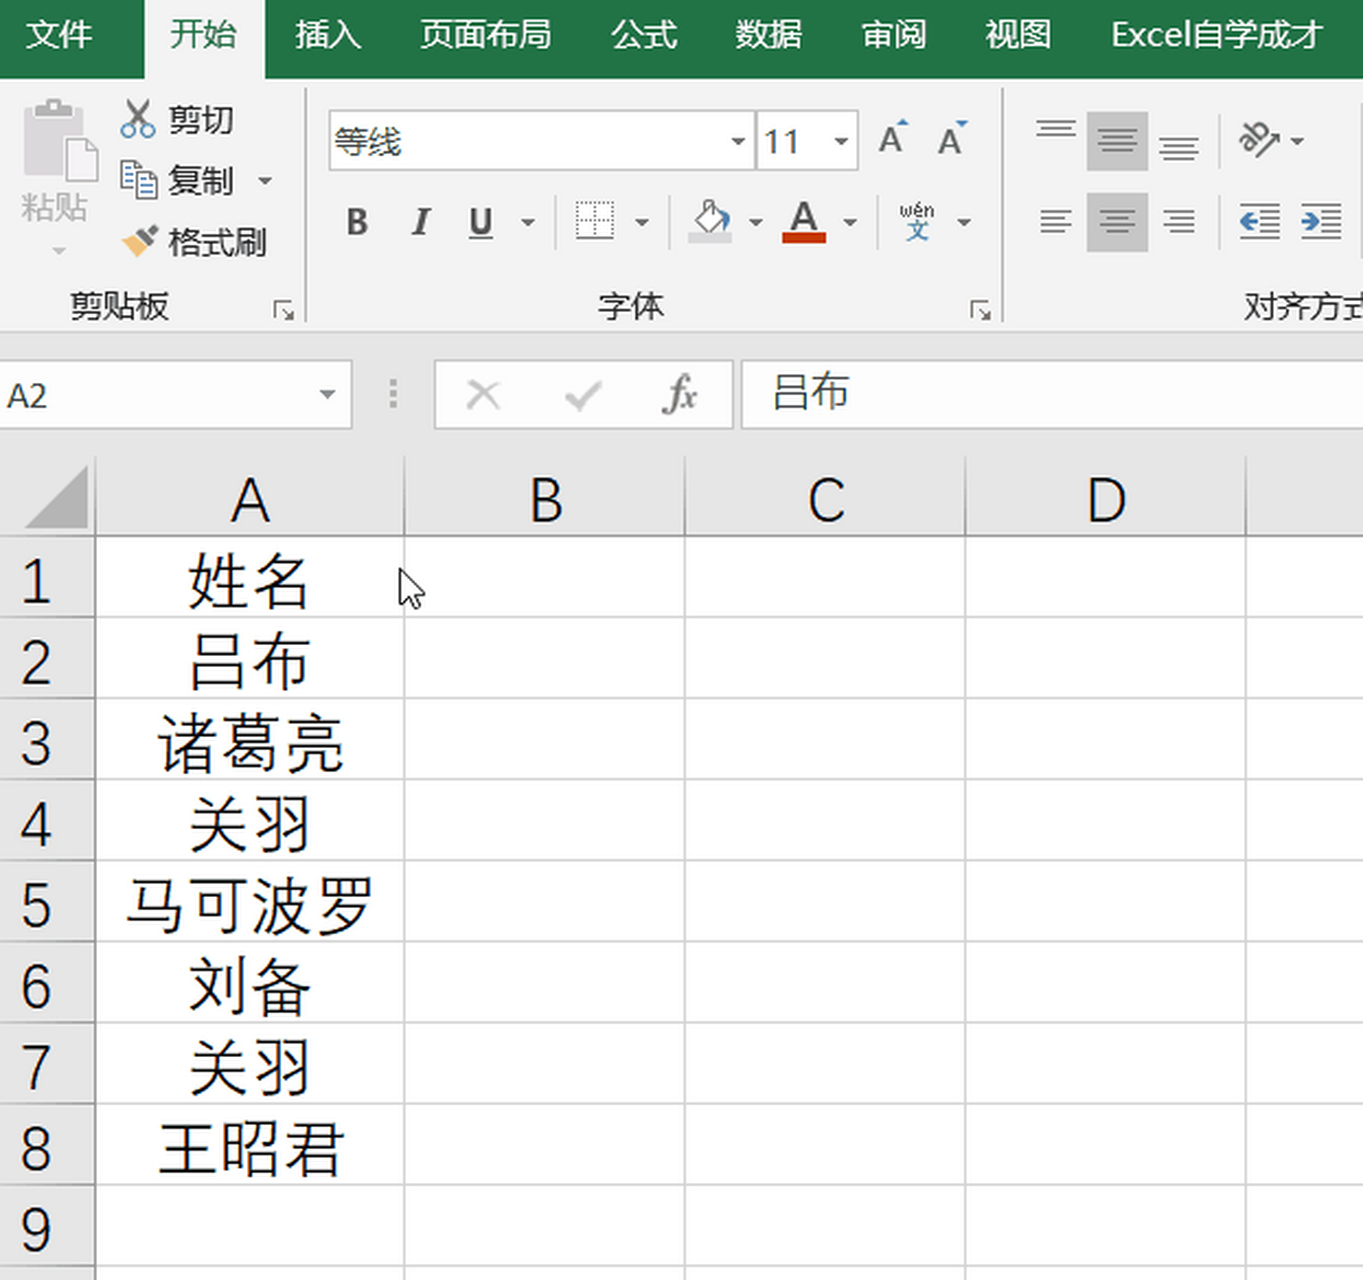Expand the font color dropdown arrow
1363x1280 pixels.
click(850, 222)
